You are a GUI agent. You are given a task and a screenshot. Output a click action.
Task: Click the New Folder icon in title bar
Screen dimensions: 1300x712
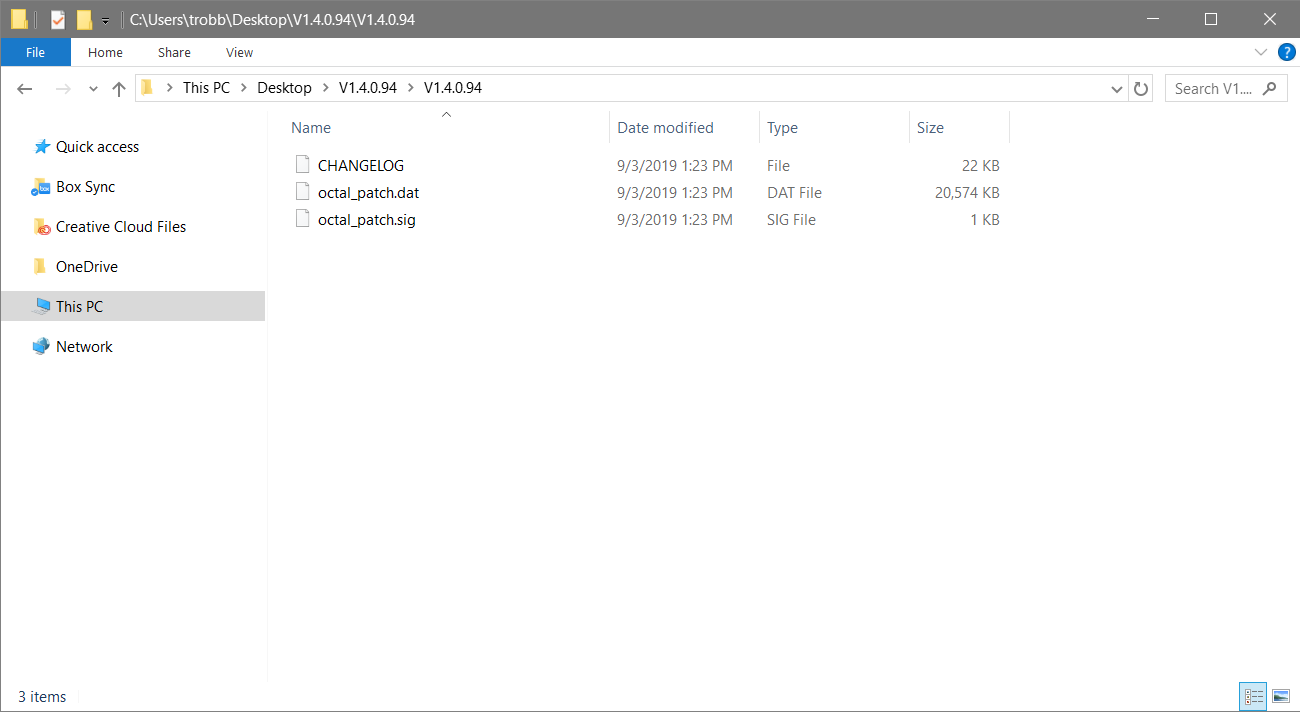point(84,19)
